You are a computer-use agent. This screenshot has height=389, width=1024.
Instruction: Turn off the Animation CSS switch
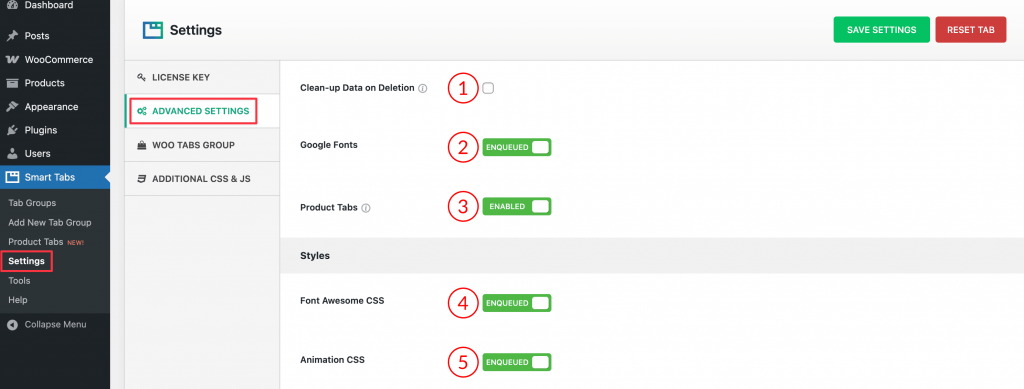[517, 362]
